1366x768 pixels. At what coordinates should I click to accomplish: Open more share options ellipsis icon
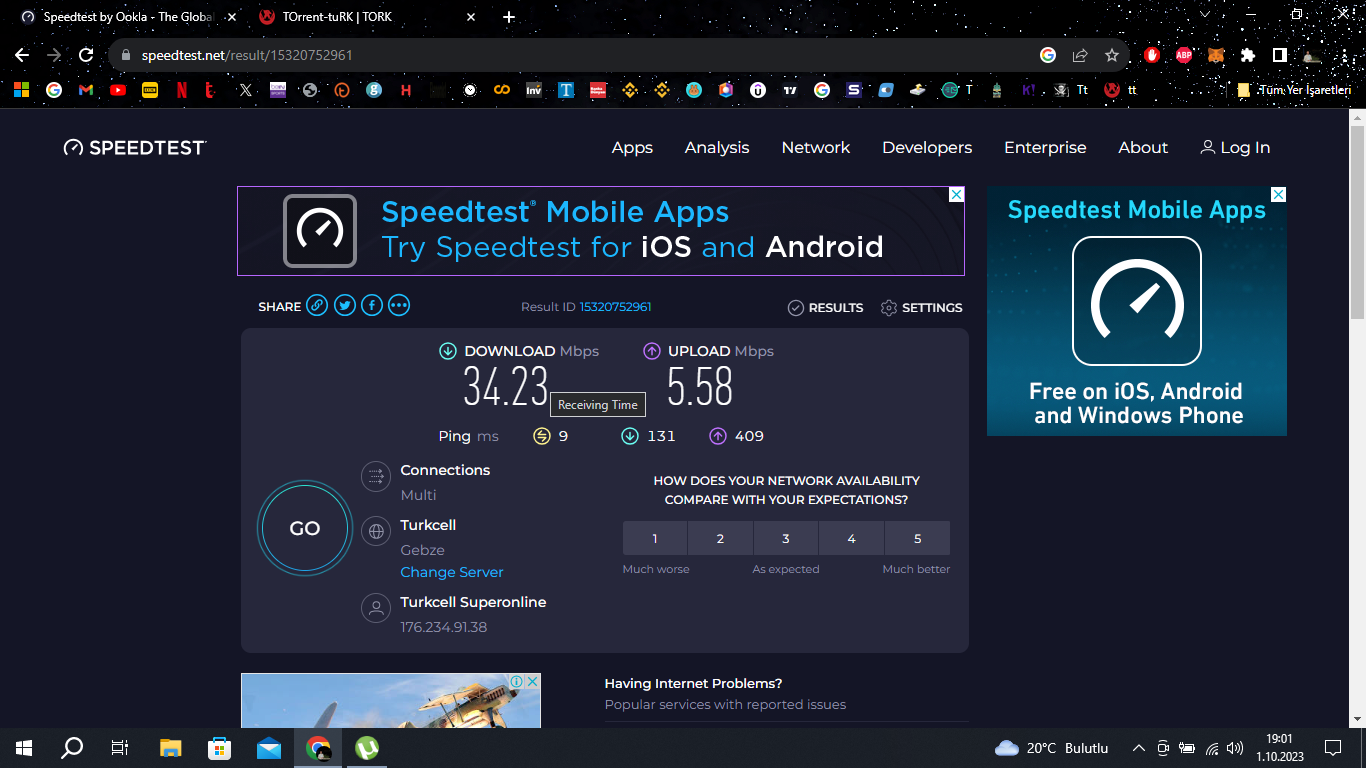point(399,306)
